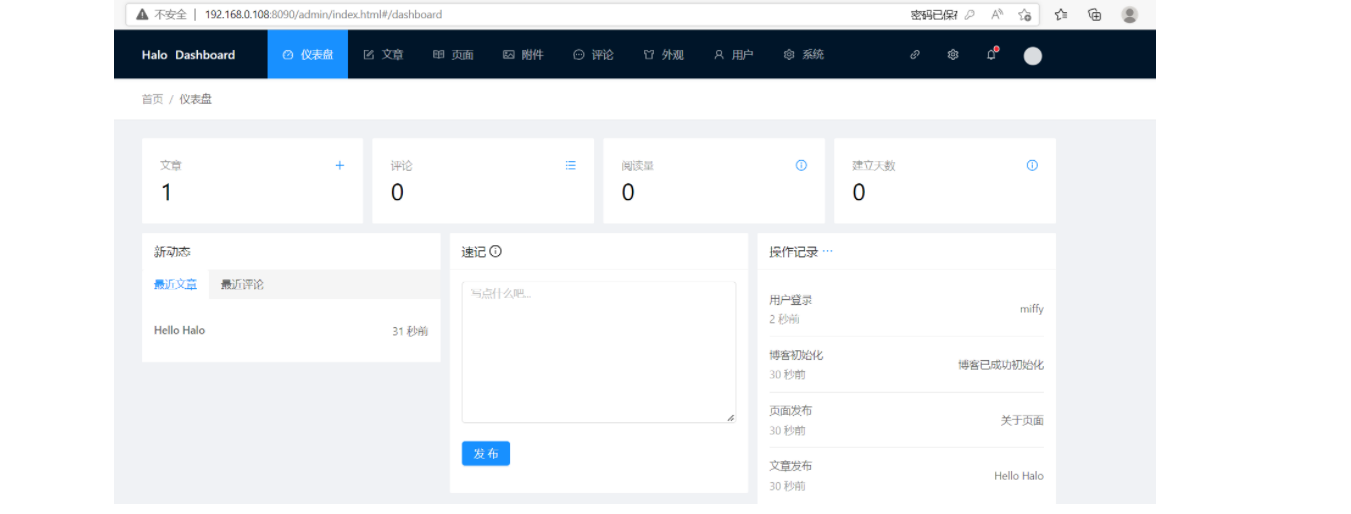Click the miffy username in the log

[x=1032, y=309]
